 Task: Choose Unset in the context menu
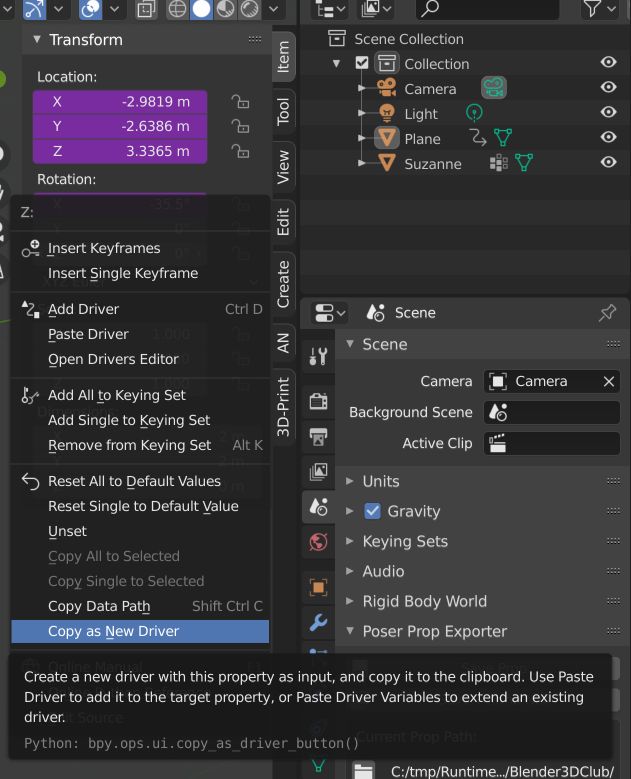click(x=141, y=531)
